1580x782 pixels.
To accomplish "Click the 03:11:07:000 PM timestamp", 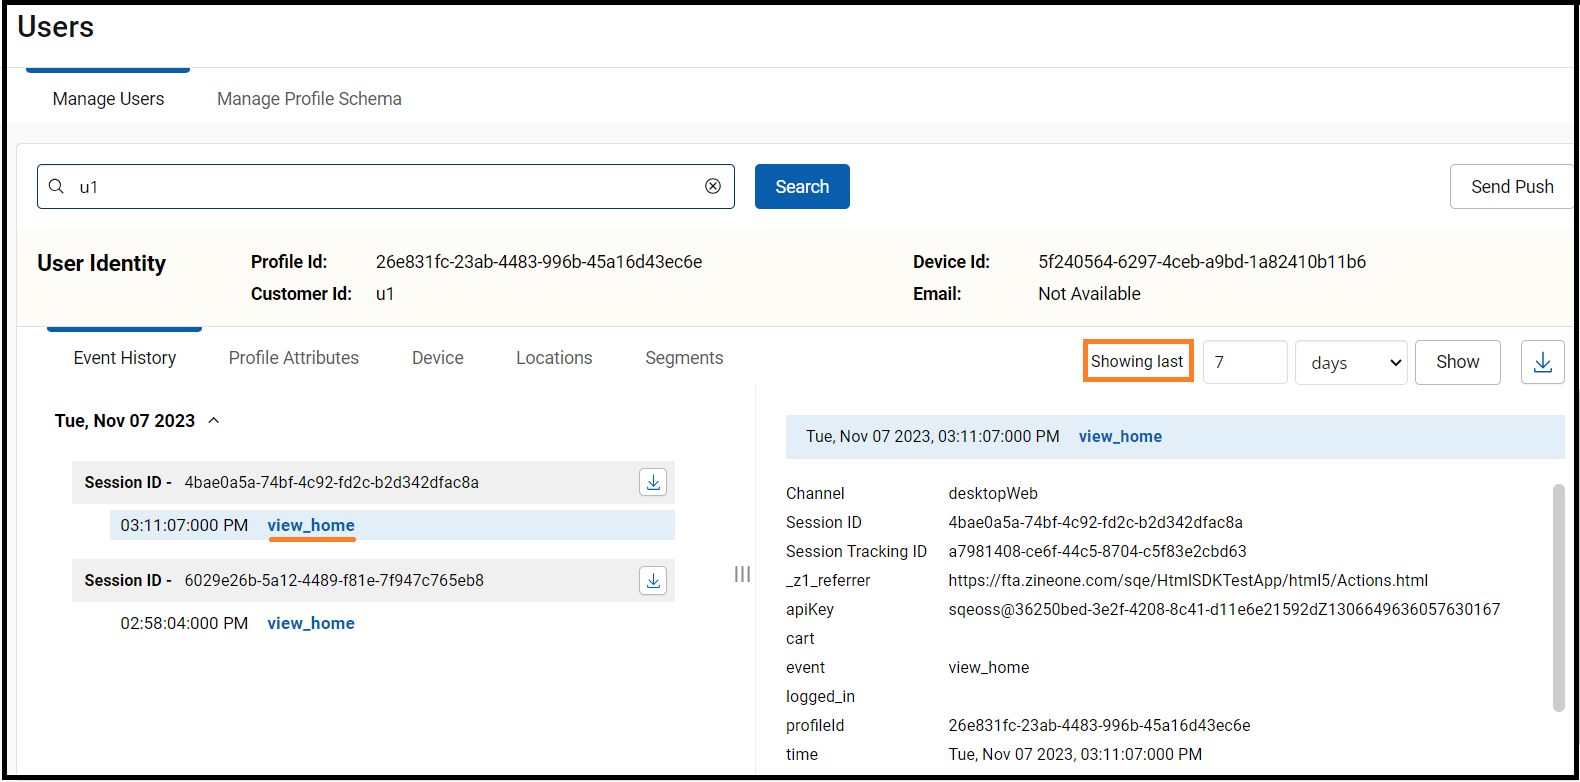I will tap(184, 525).
